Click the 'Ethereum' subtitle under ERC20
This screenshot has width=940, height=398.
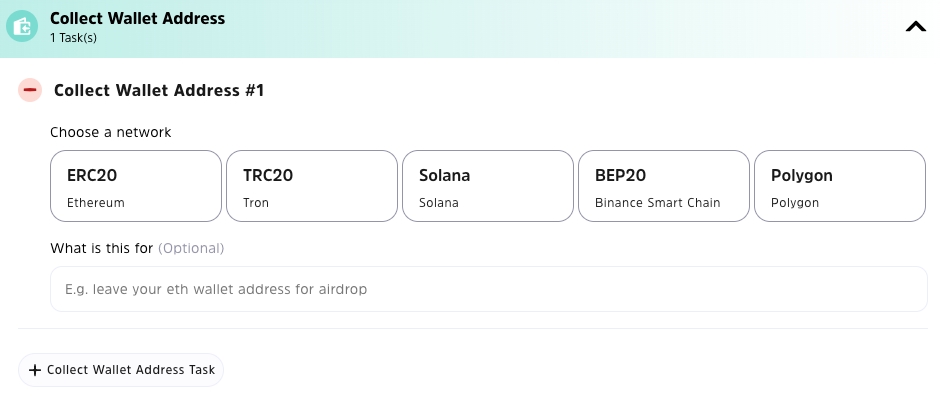96,203
